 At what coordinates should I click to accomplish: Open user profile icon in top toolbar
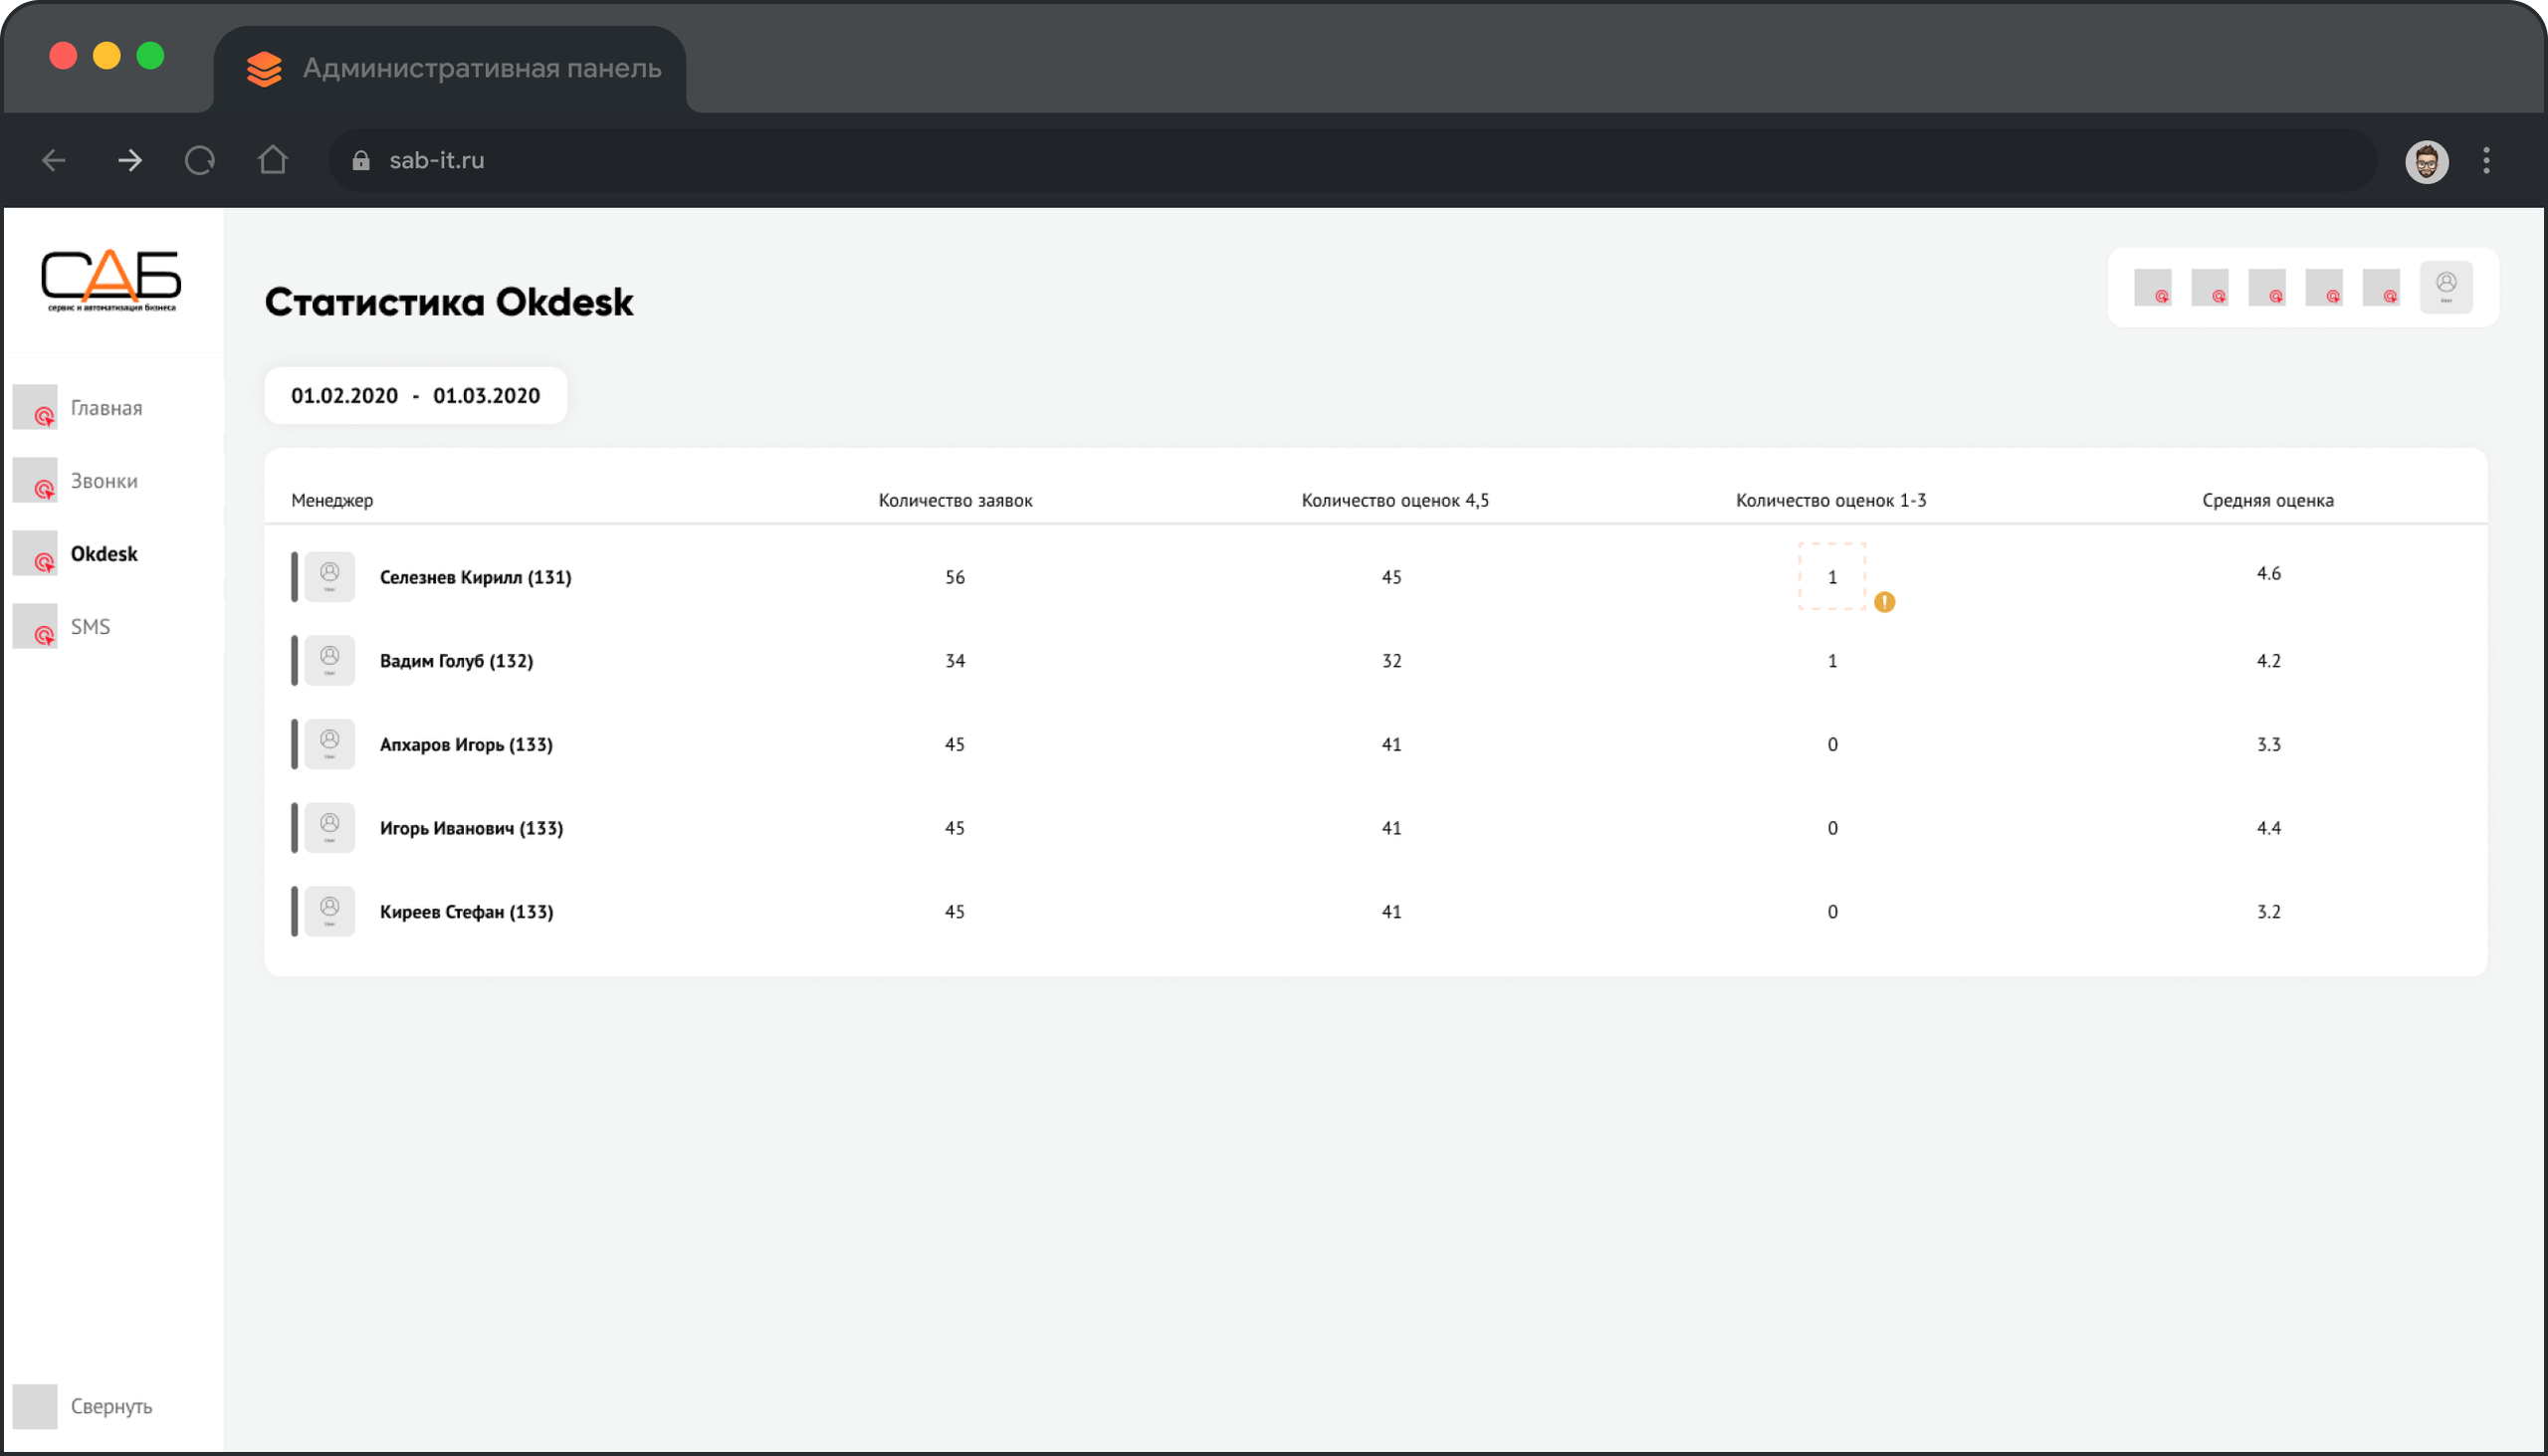click(2445, 287)
